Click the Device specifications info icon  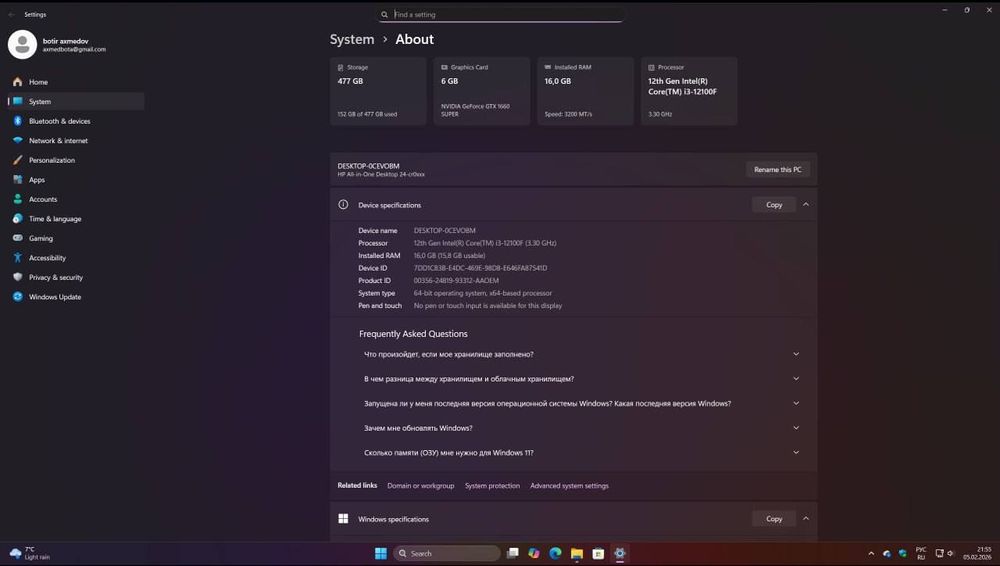click(343, 205)
